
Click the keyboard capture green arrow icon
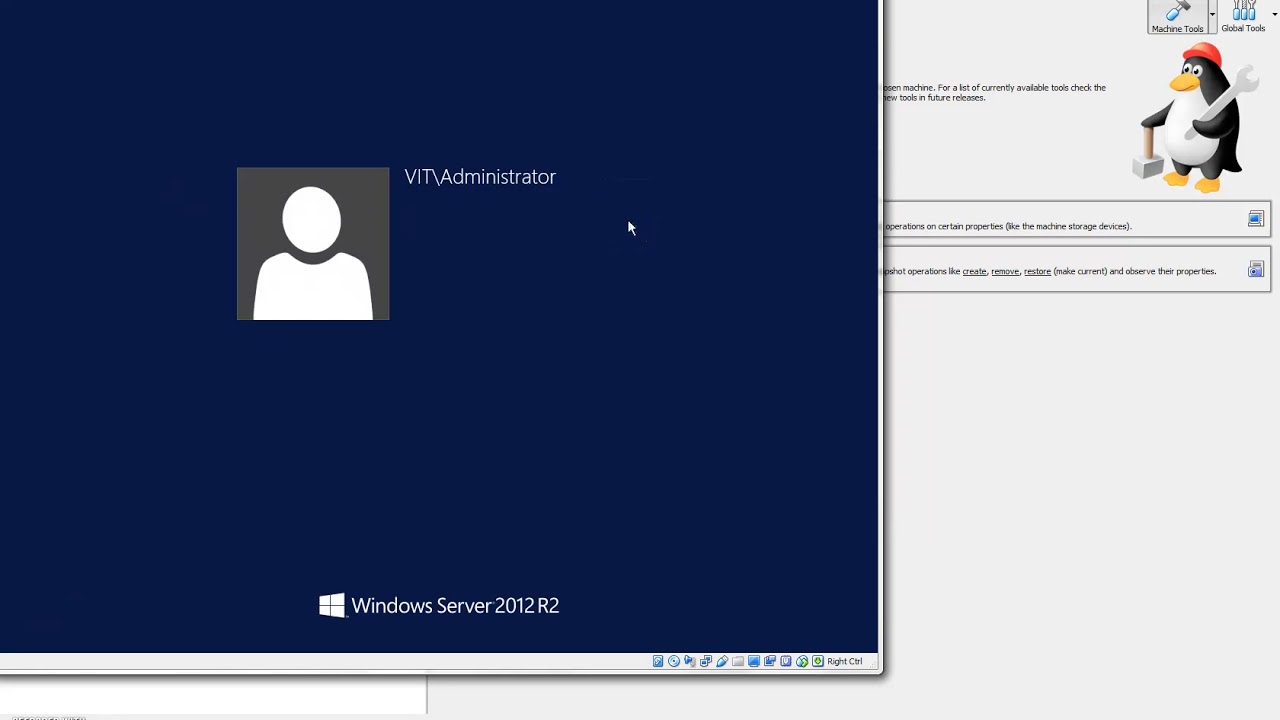(818, 661)
